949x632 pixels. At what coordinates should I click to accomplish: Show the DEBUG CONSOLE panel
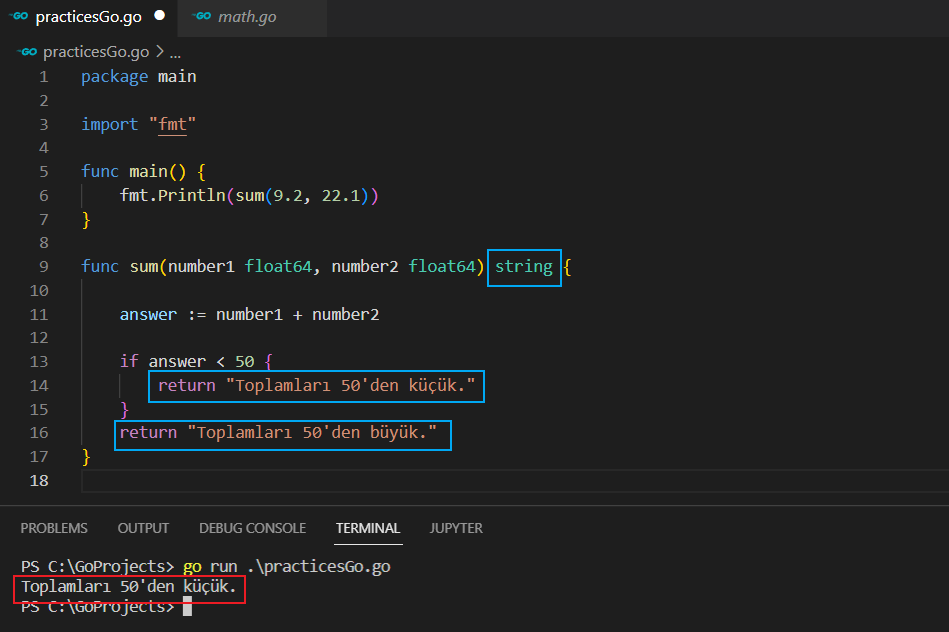click(x=252, y=528)
